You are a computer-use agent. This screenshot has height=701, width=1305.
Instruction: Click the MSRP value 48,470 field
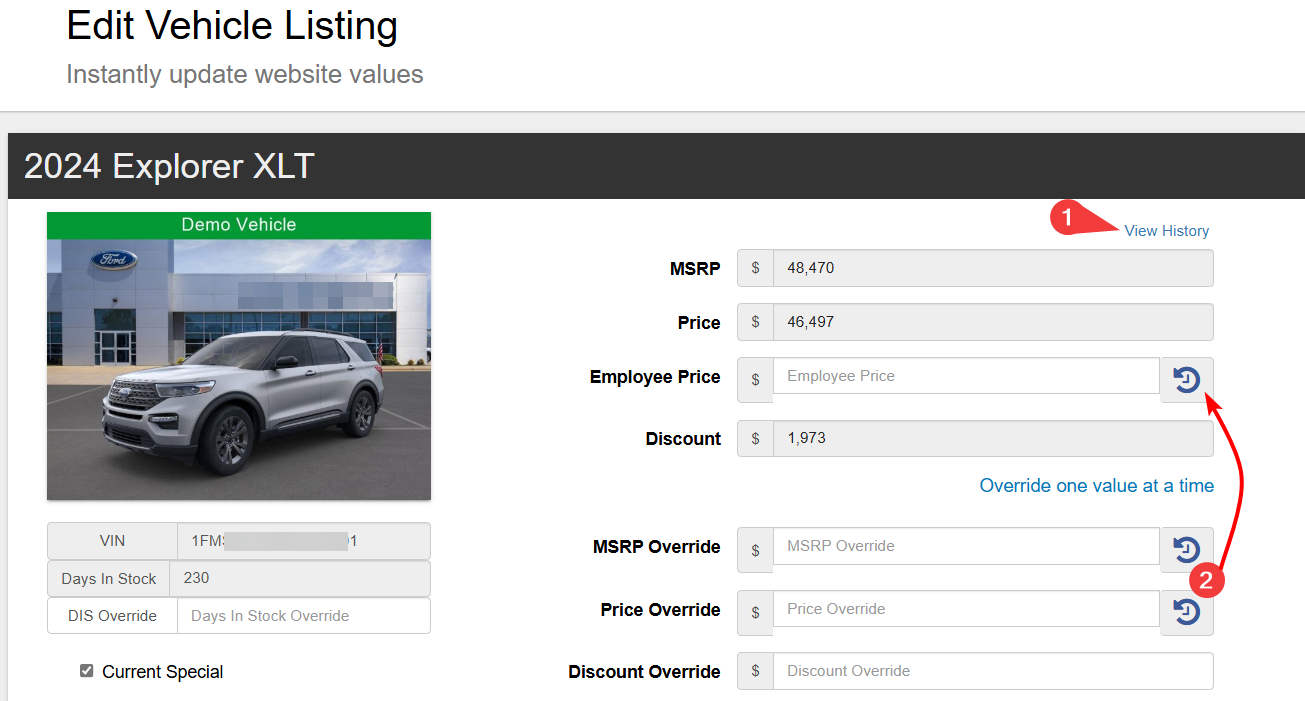pyautogui.click(x=993, y=268)
